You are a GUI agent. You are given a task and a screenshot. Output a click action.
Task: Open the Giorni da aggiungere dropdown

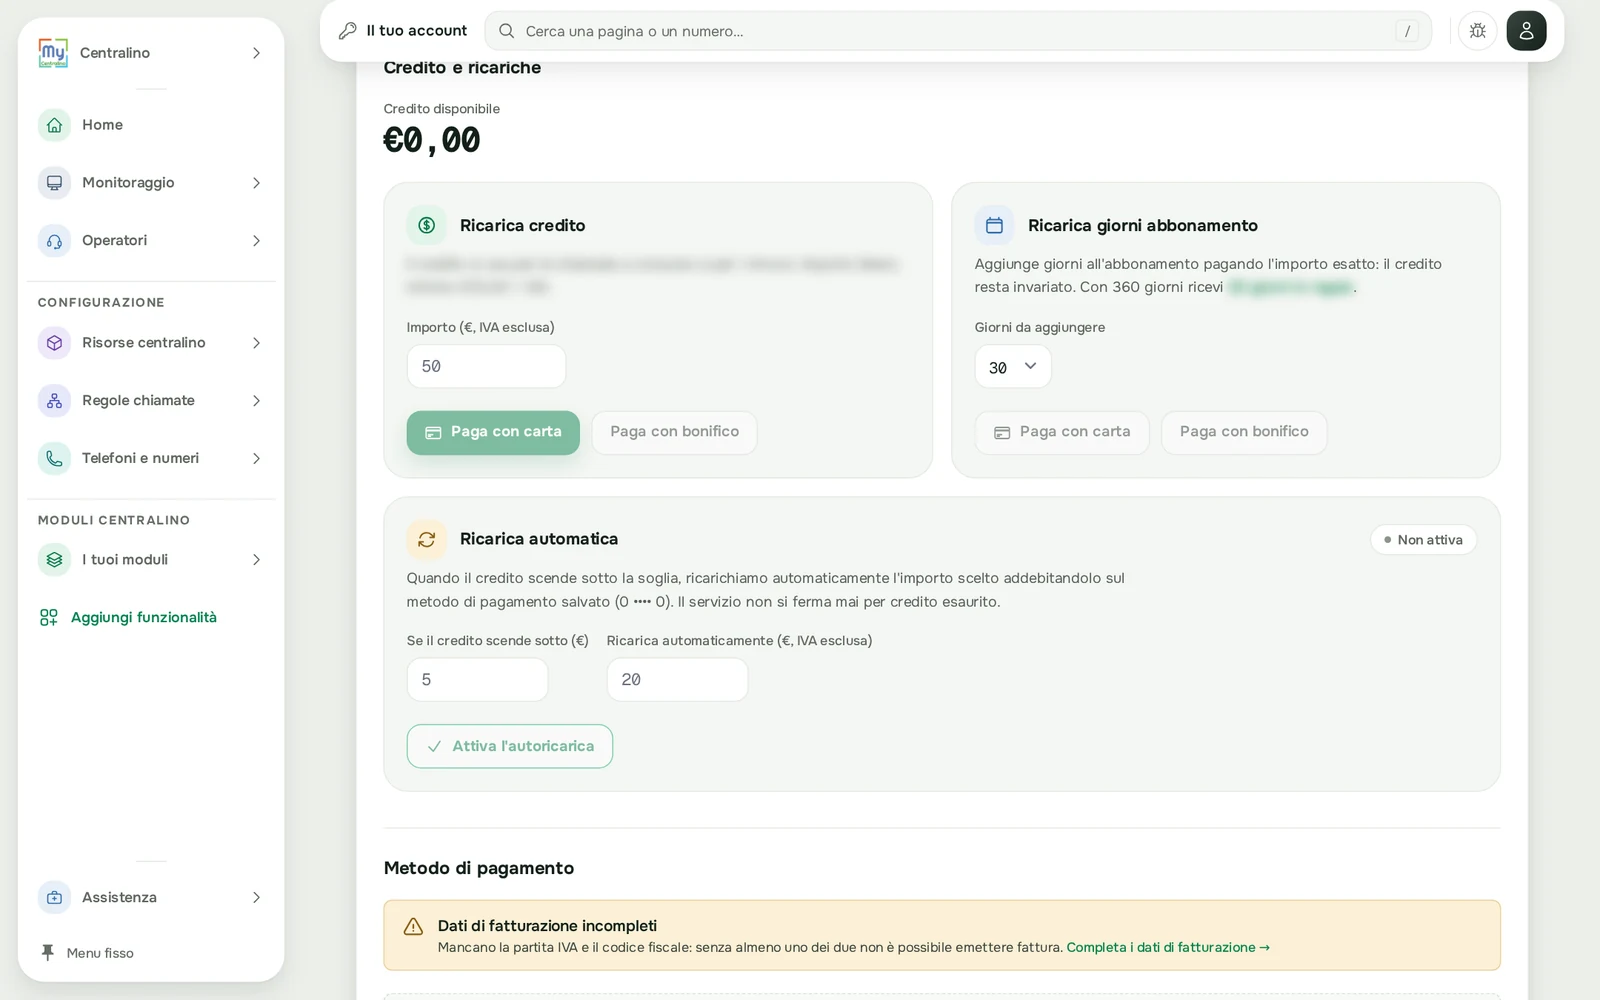point(1013,367)
